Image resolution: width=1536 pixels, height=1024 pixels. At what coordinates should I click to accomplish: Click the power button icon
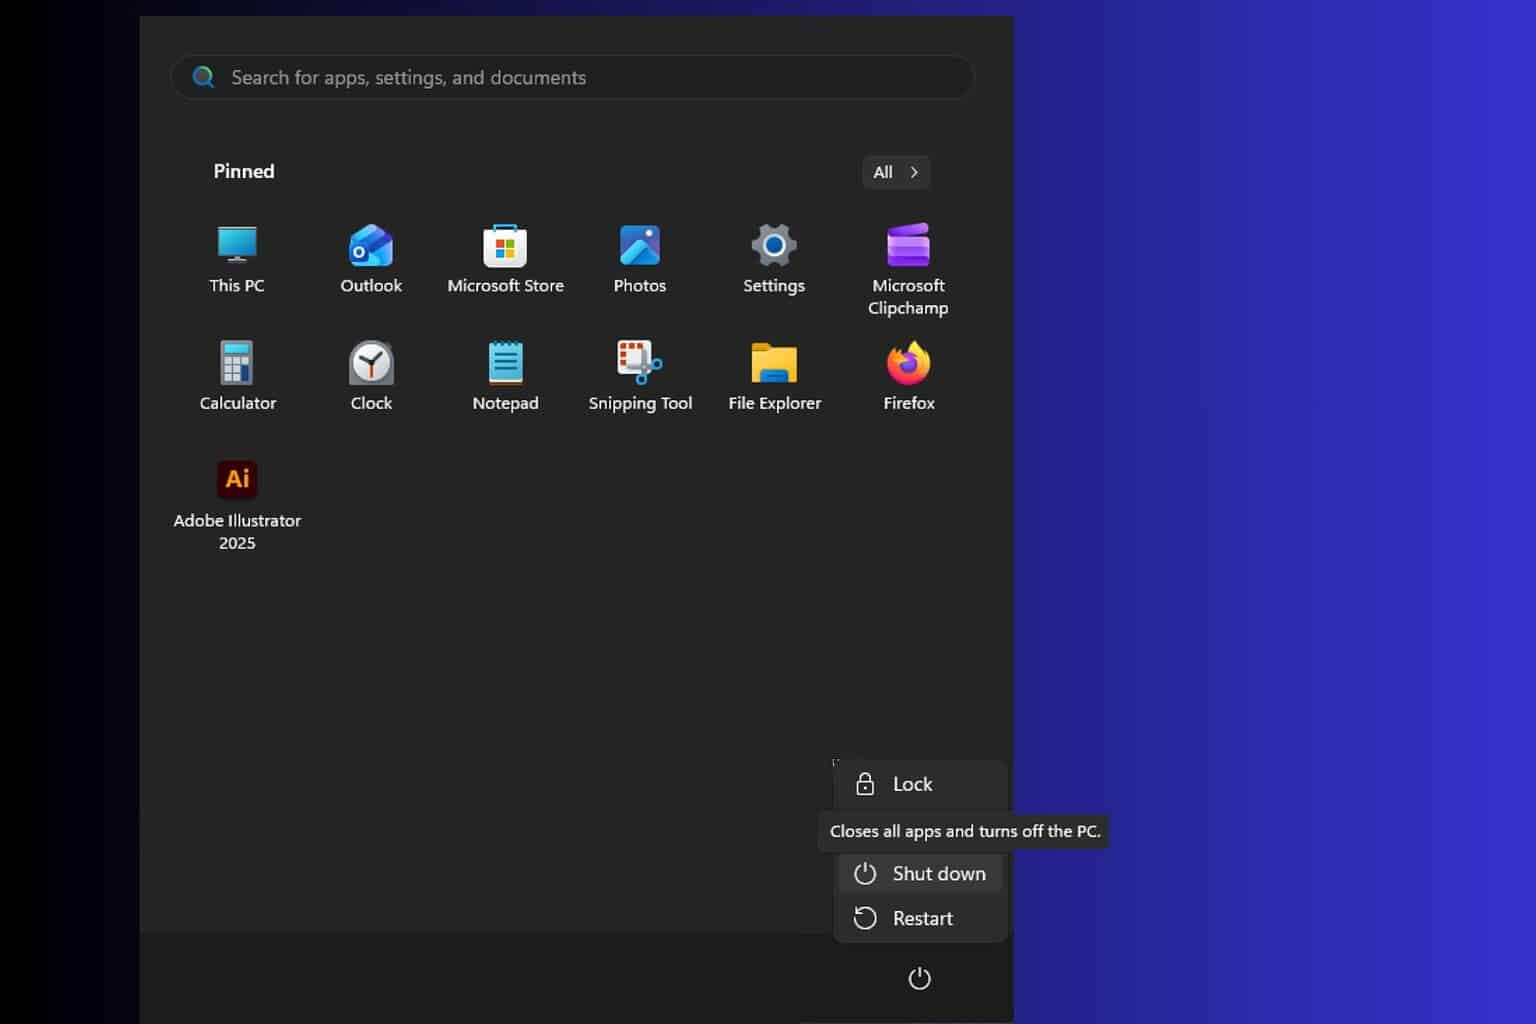coord(919,979)
